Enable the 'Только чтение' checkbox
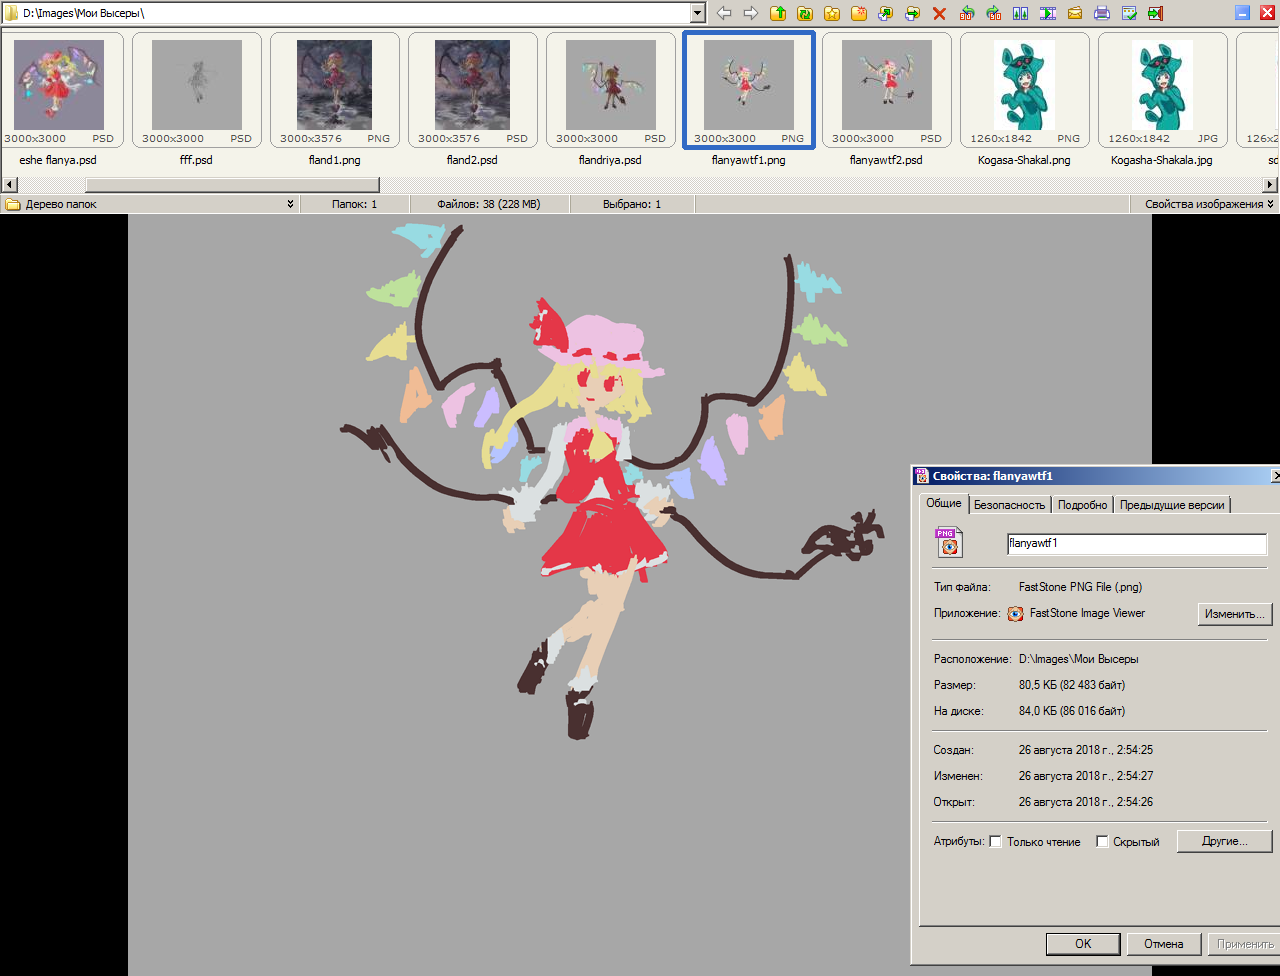Screen dimensions: 1280x976 click(995, 842)
